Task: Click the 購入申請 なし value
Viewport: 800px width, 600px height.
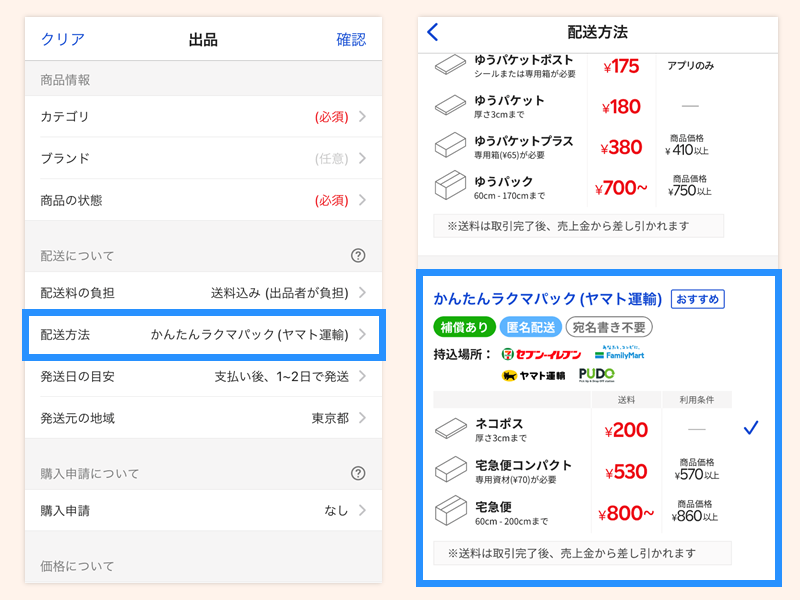Action: pos(336,510)
